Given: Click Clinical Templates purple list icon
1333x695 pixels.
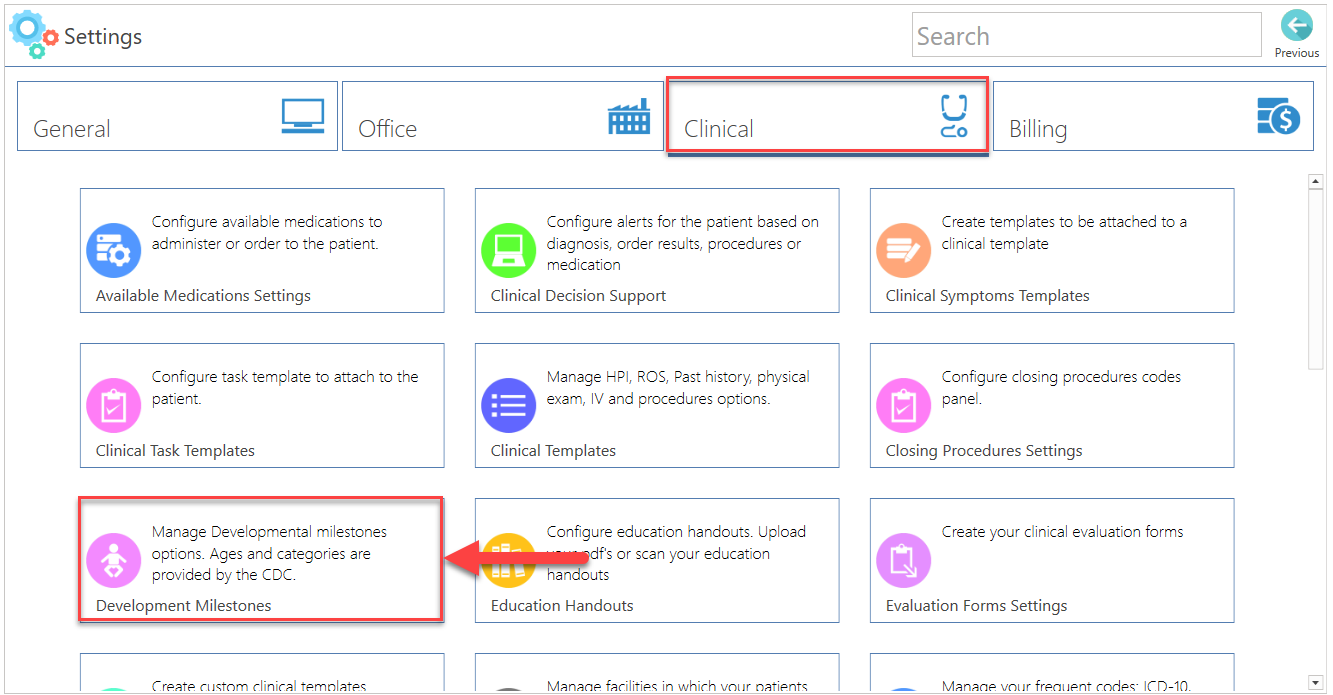Looking at the screenshot, I should click(508, 405).
